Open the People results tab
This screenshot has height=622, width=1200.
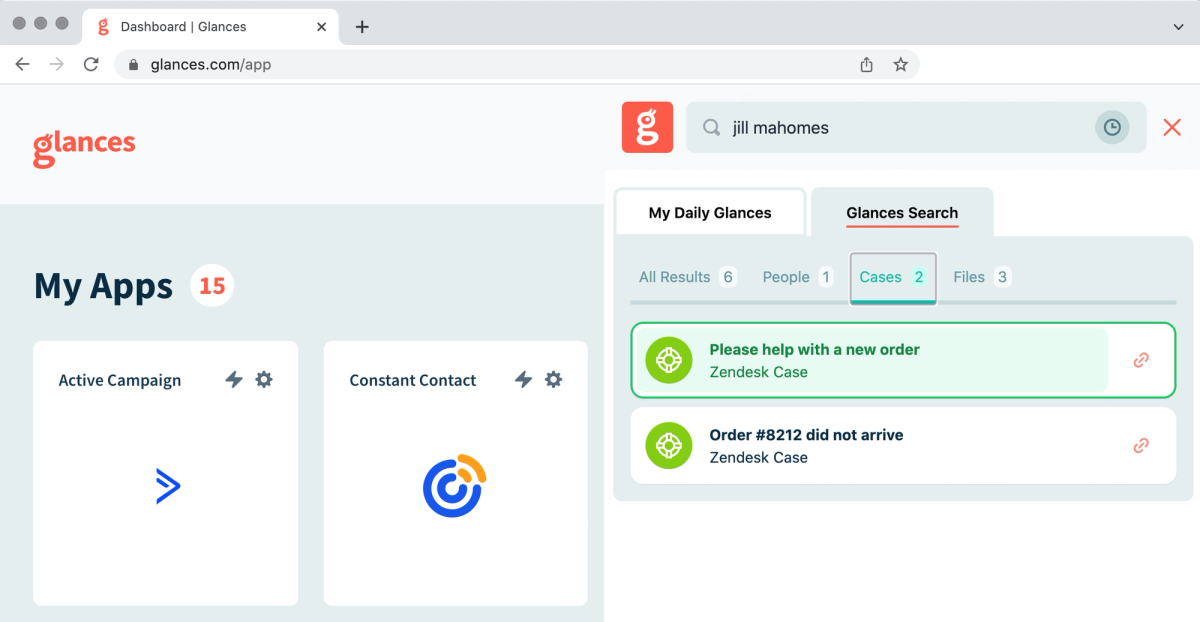click(797, 277)
